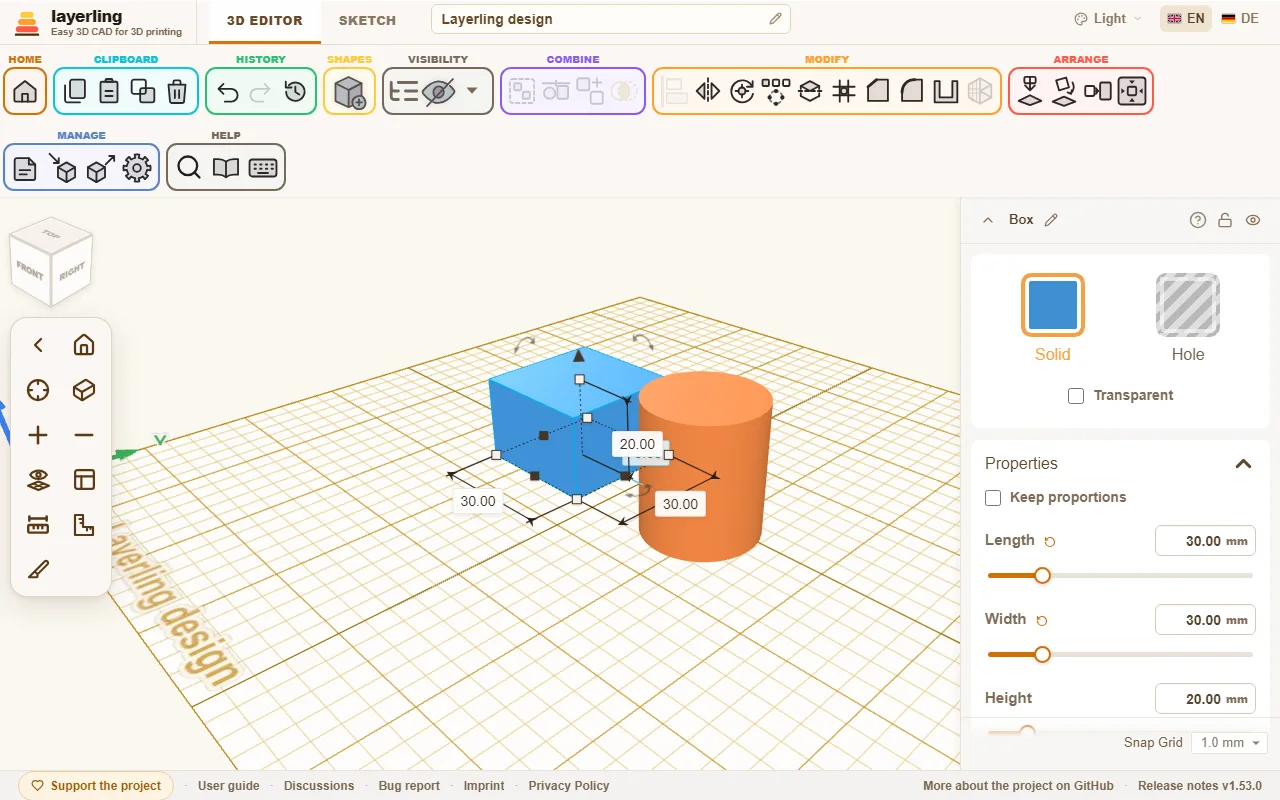Open settings gear in Manage
This screenshot has height=800, width=1280.
[137, 169]
